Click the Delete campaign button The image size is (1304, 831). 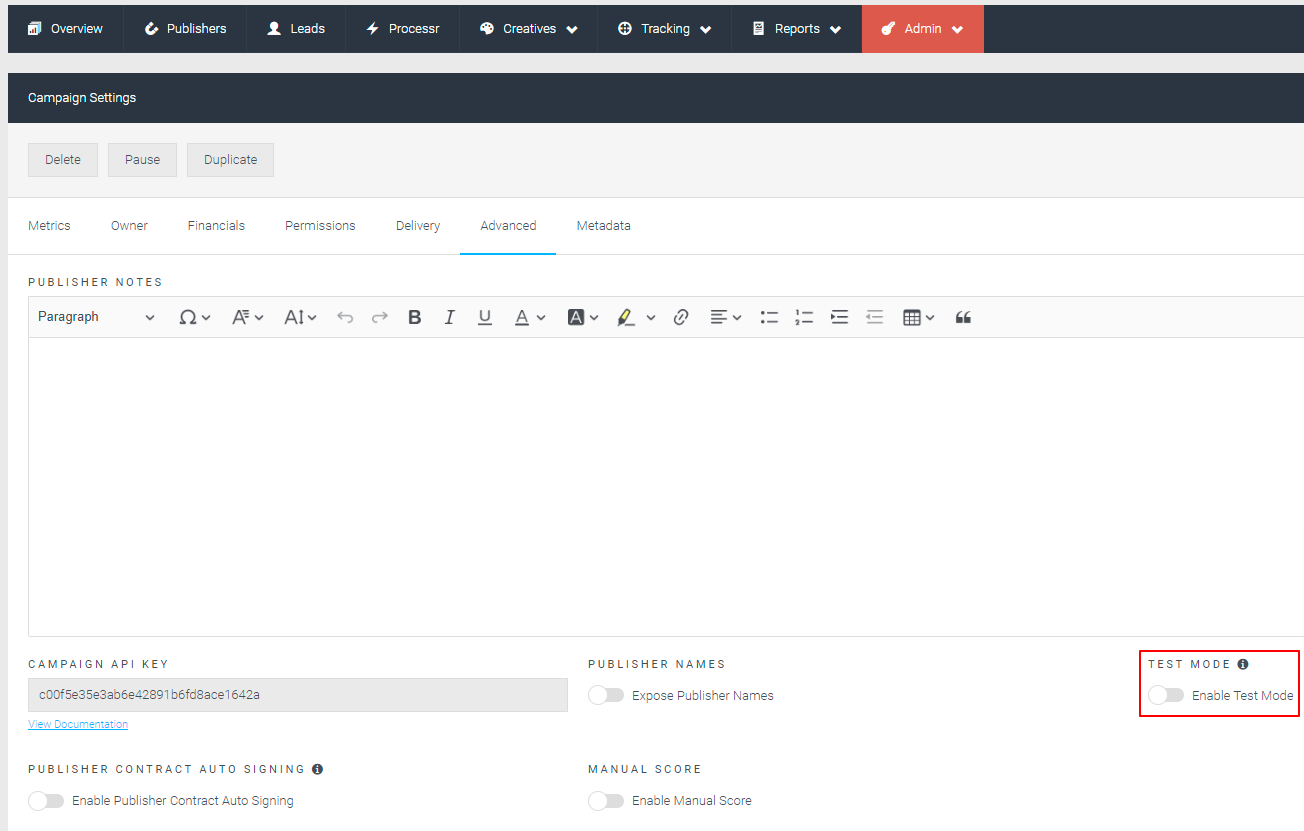(x=63, y=160)
